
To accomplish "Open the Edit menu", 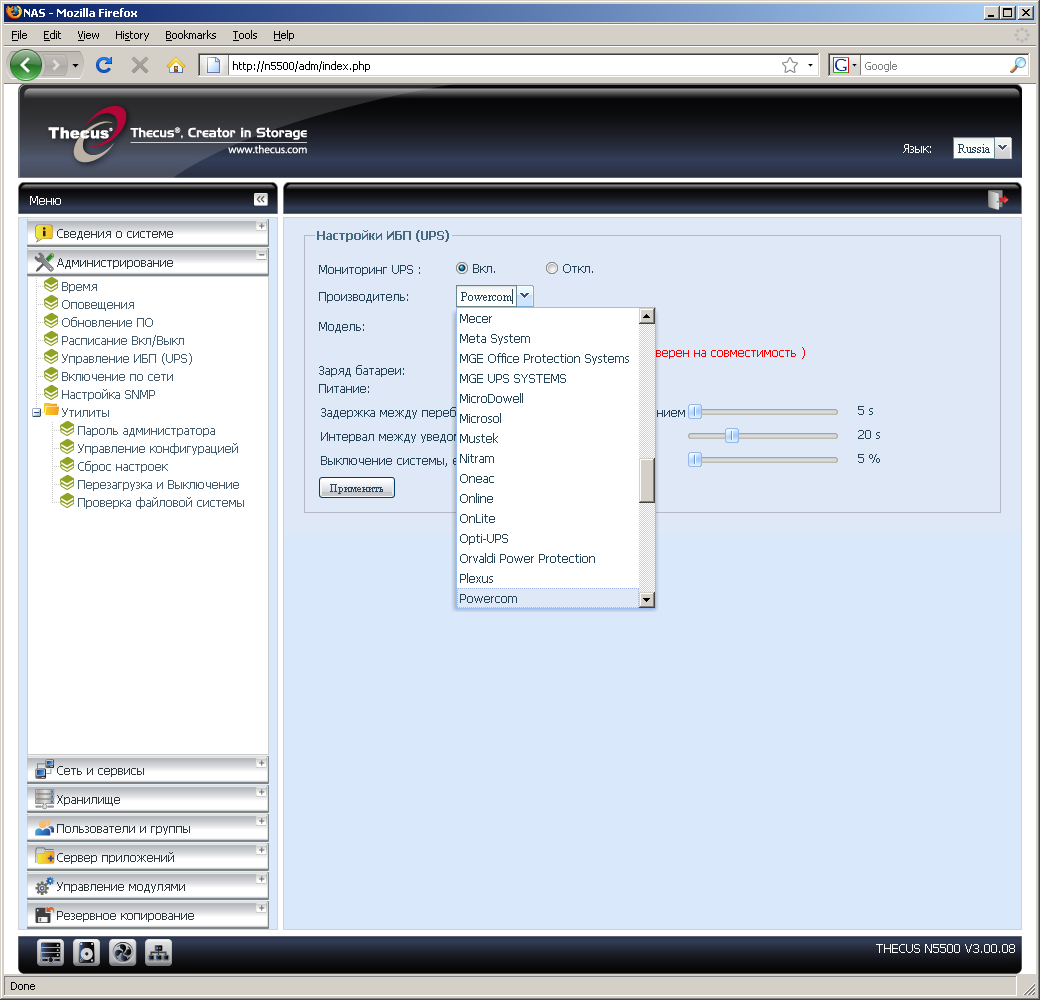I will pos(52,35).
